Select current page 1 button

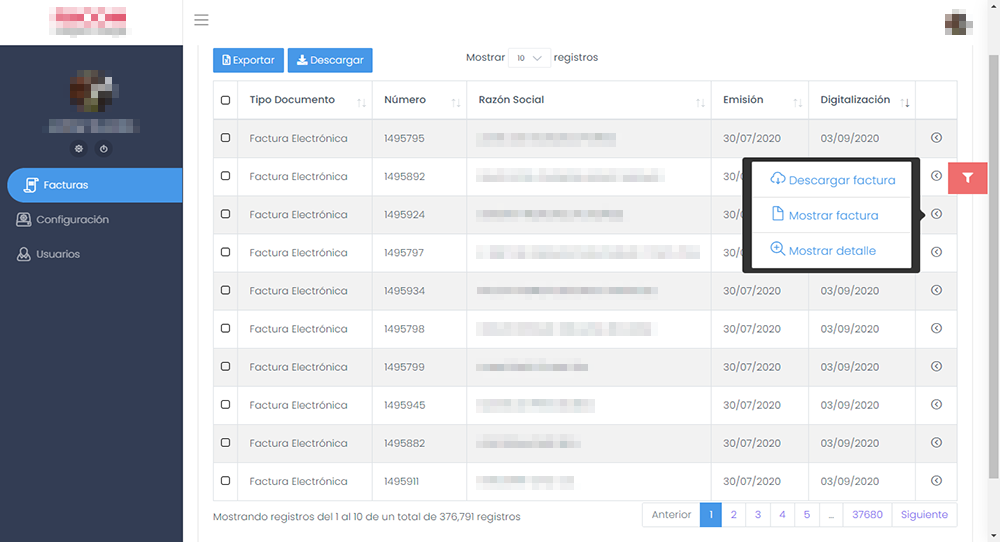pos(710,515)
